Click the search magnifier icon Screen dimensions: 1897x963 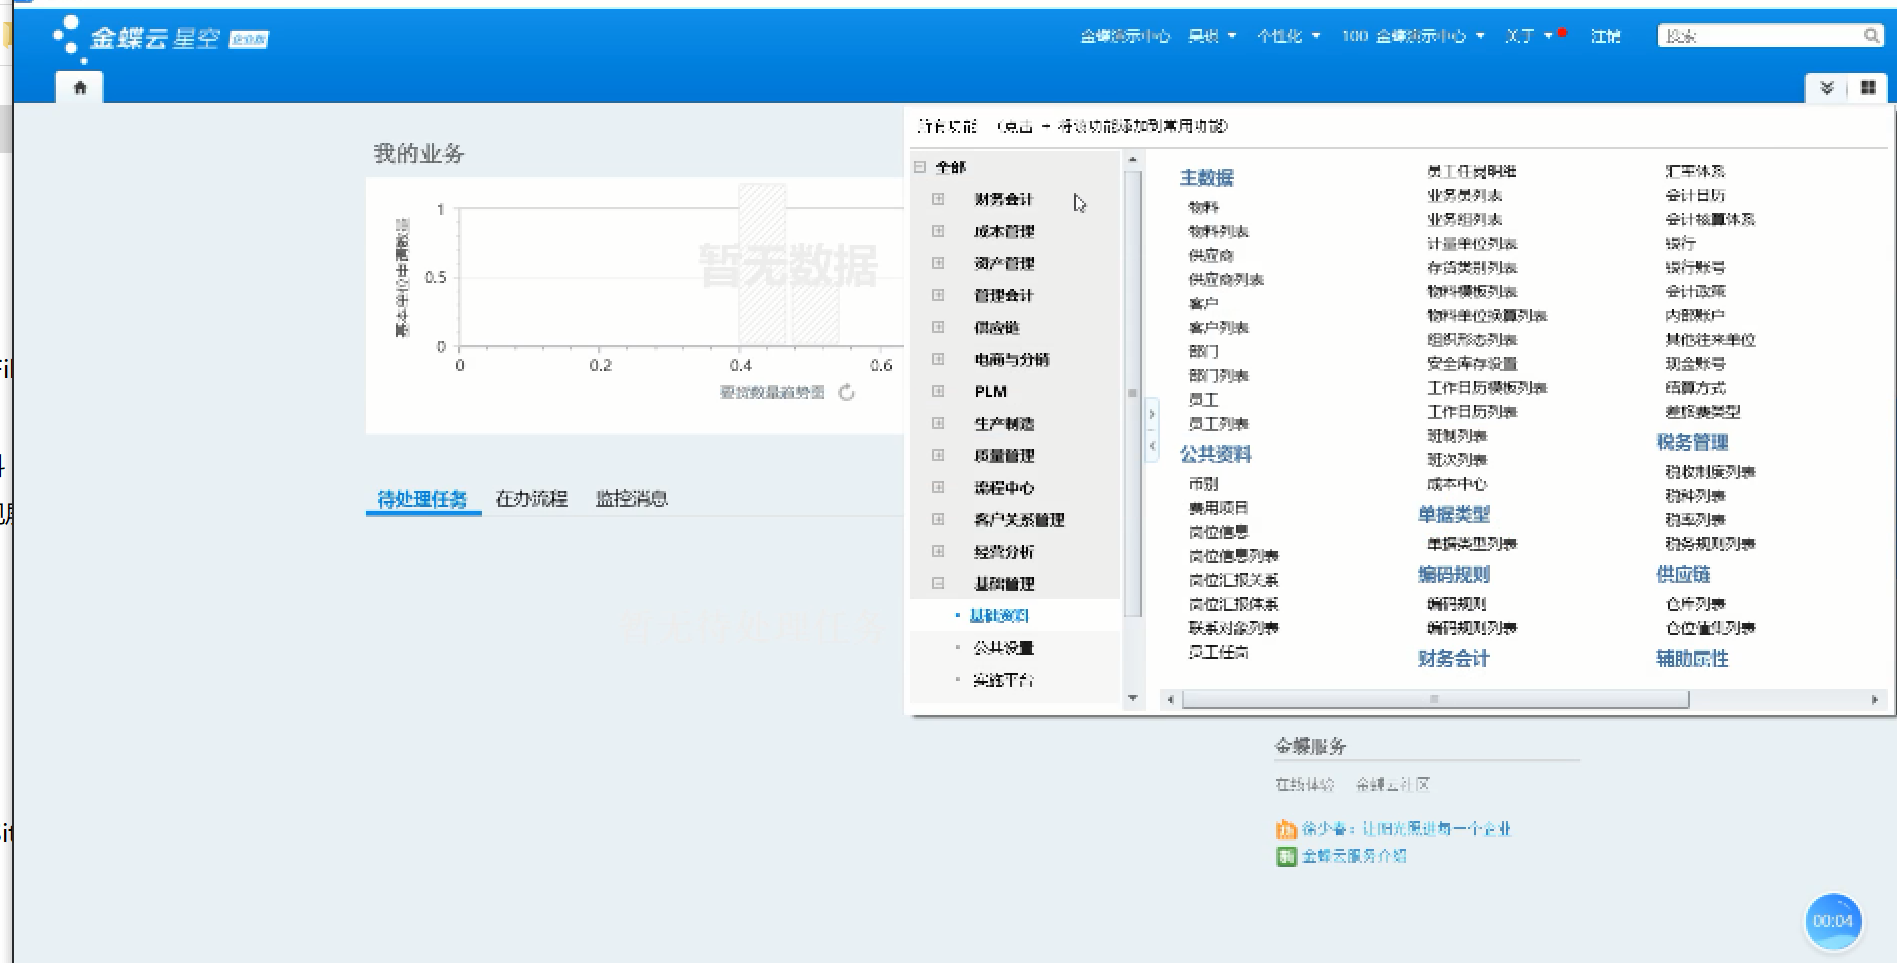[x=1871, y=36]
